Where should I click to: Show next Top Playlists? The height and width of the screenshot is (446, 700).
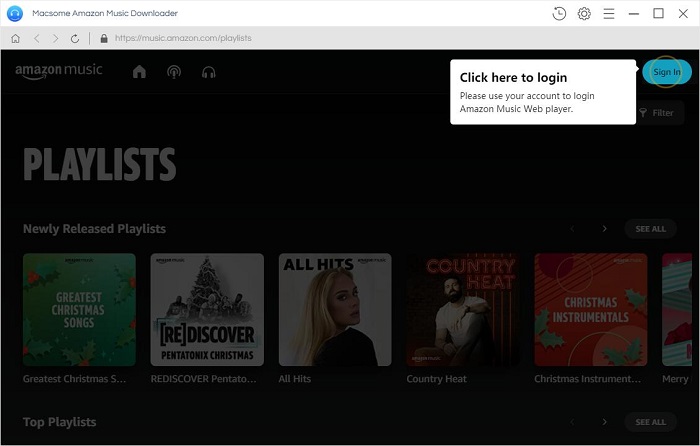pyautogui.click(x=604, y=422)
